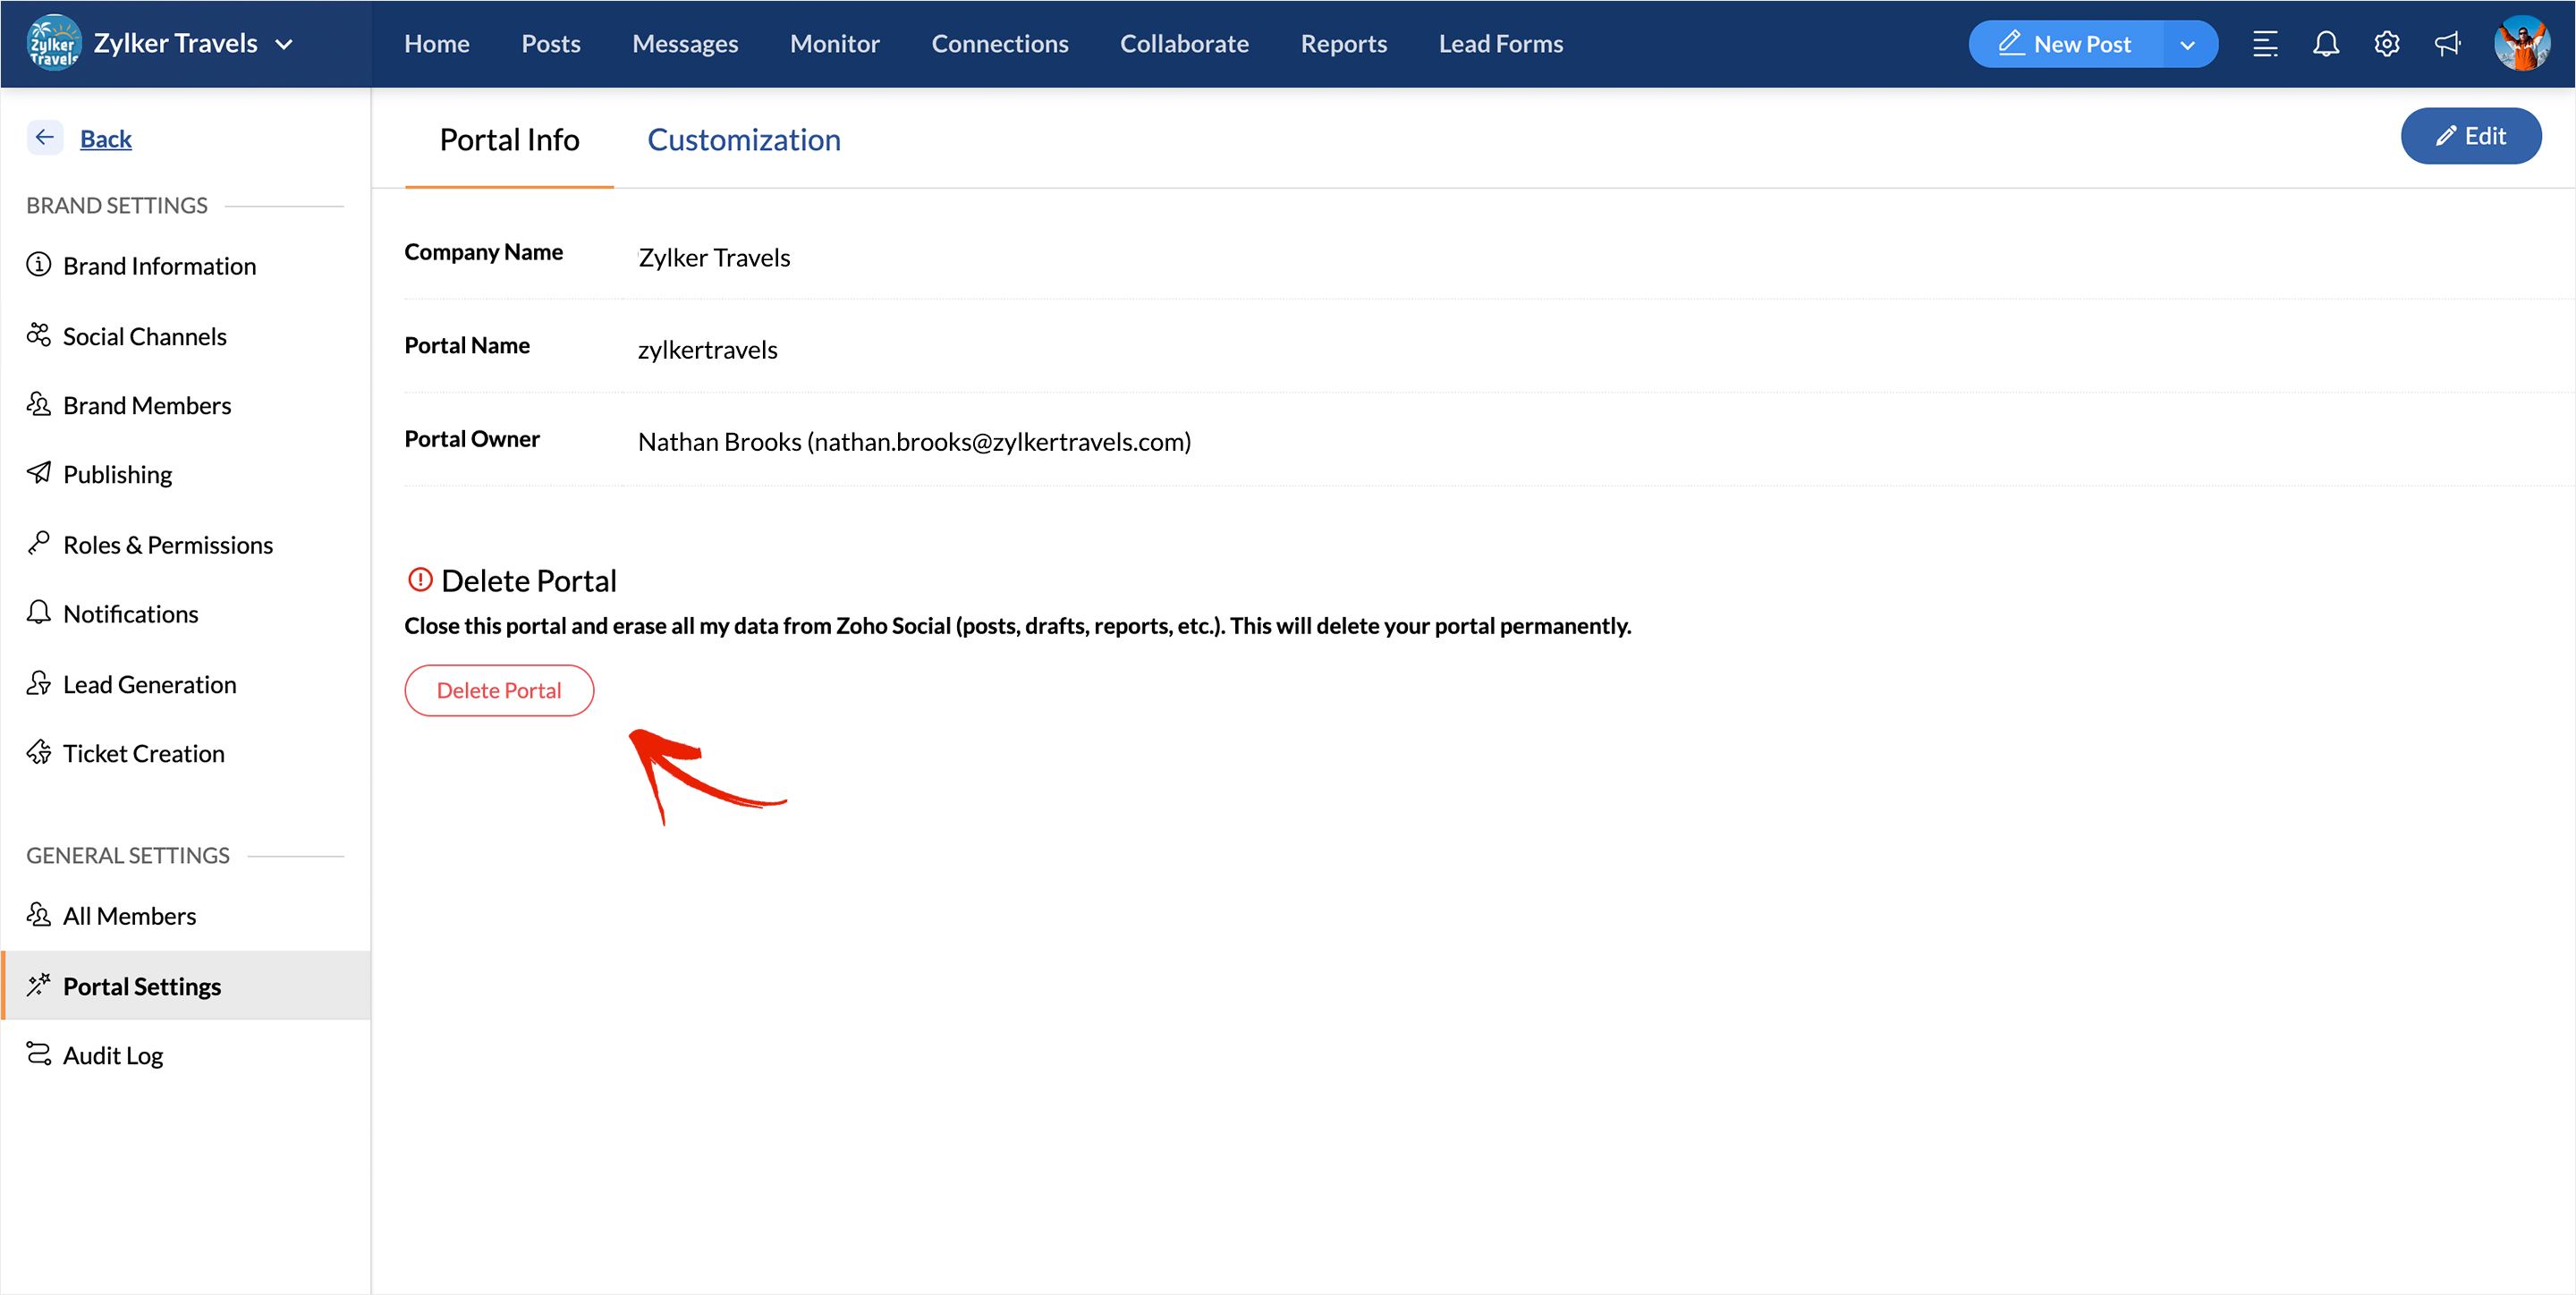Click the GENERAL SETTINGS section header
This screenshot has height=1295, width=2576.
coord(127,855)
